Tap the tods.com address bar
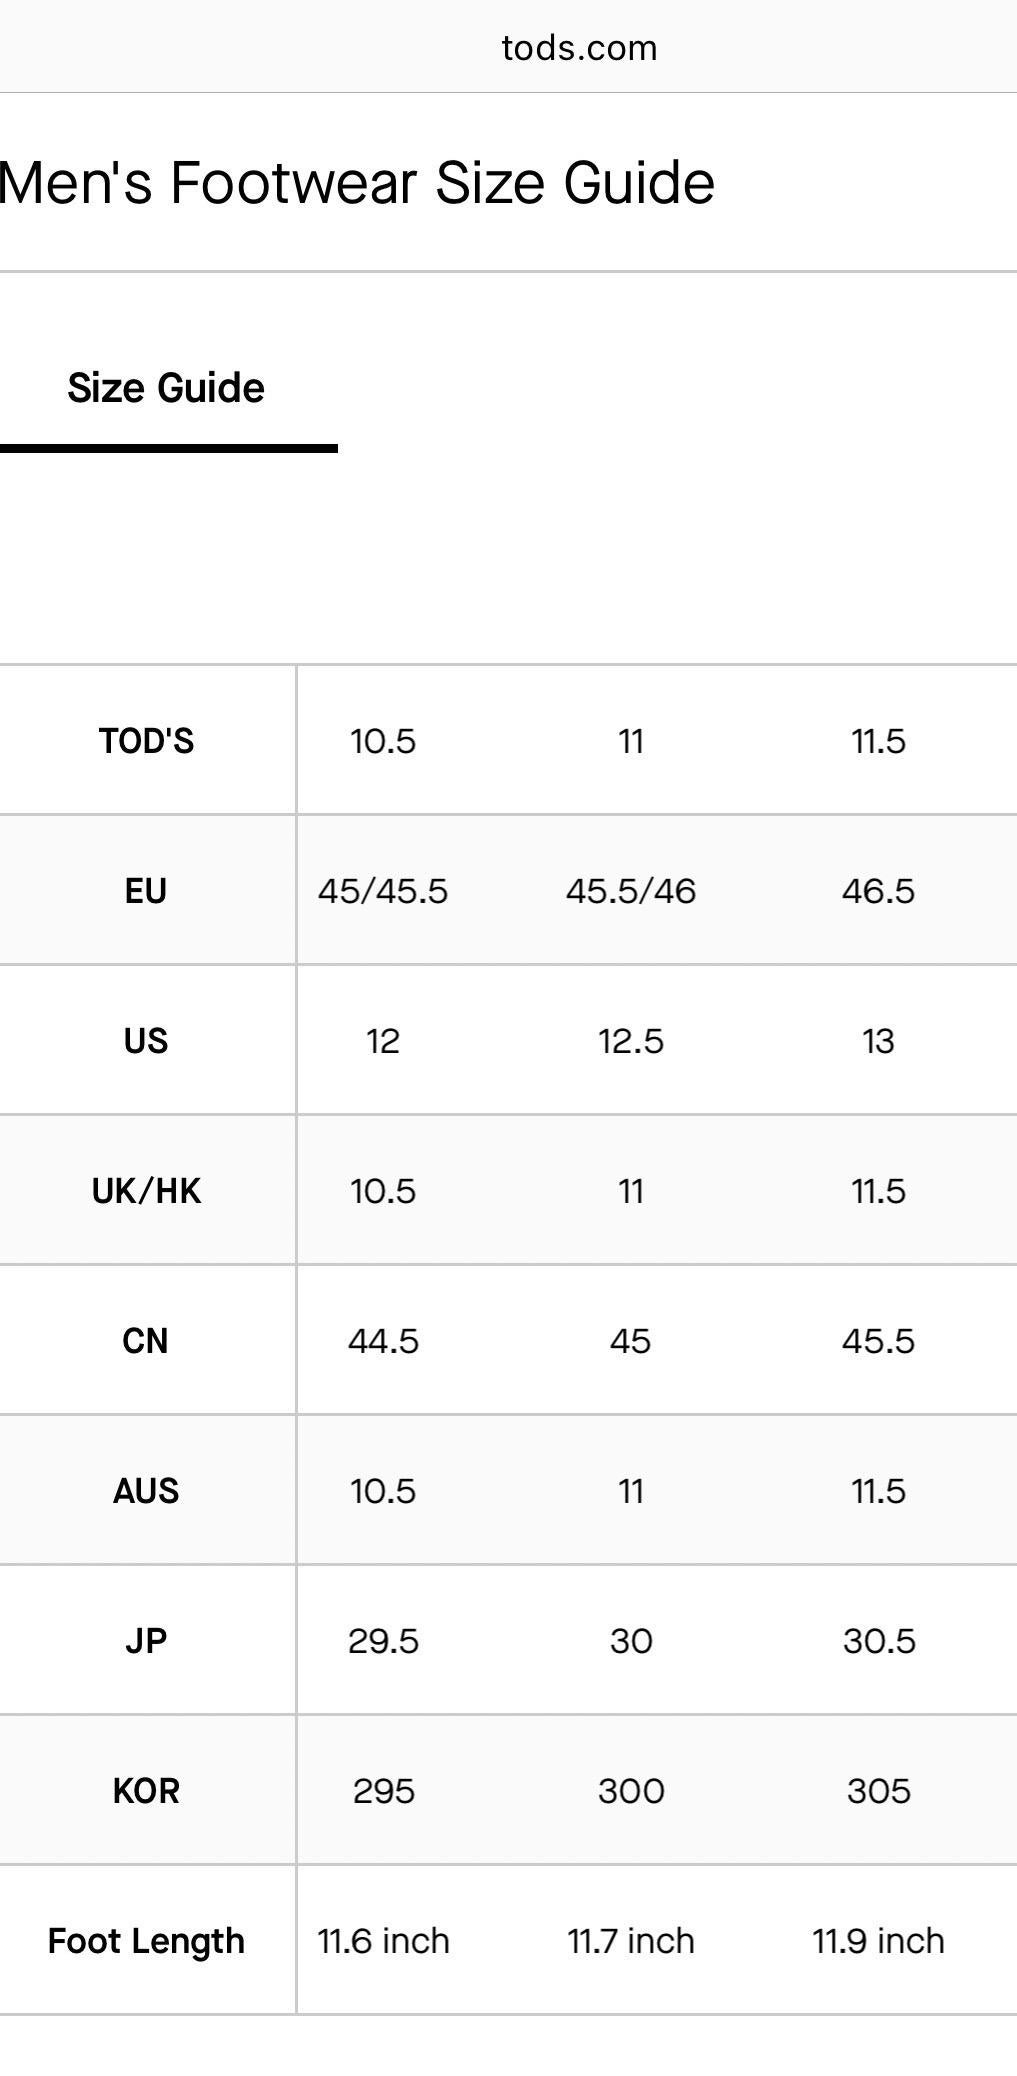This screenshot has height=2076, width=1017. (x=579, y=48)
